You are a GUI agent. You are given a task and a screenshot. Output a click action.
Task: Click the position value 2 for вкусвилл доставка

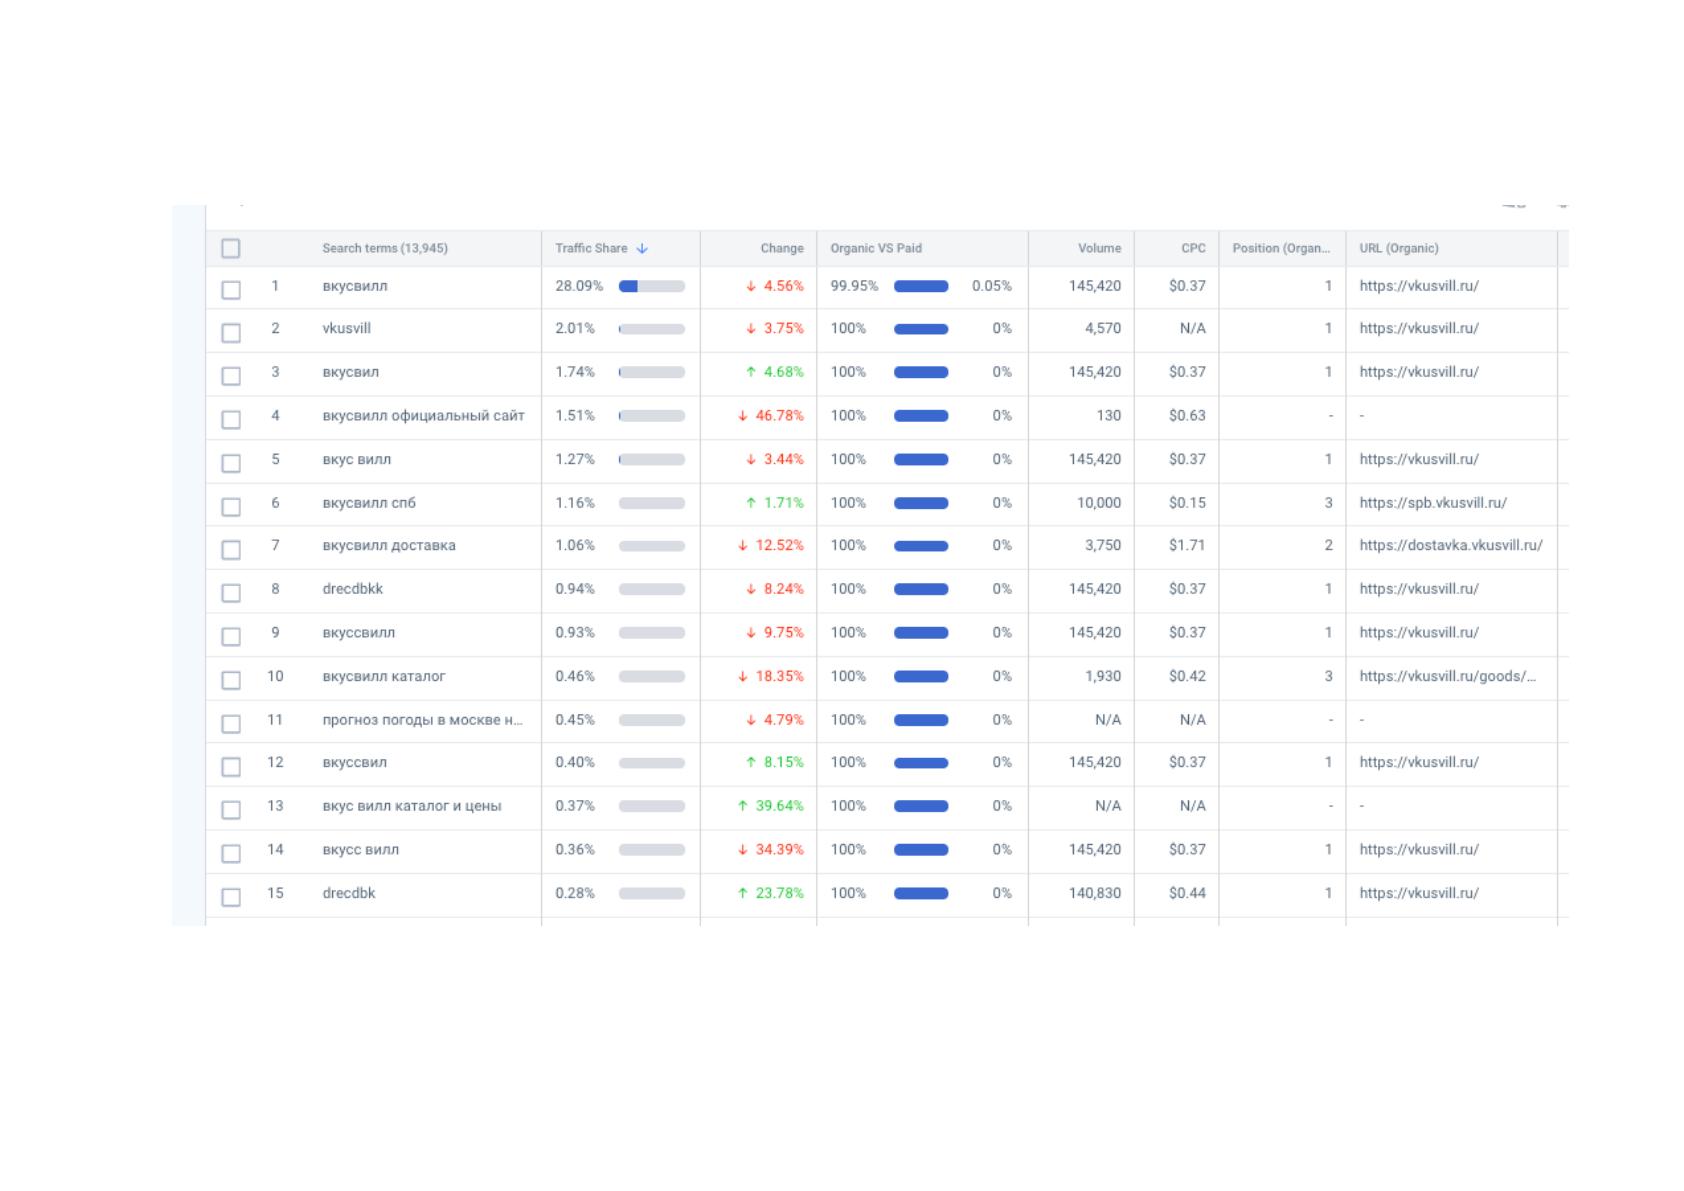click(x=1328, y=546)
